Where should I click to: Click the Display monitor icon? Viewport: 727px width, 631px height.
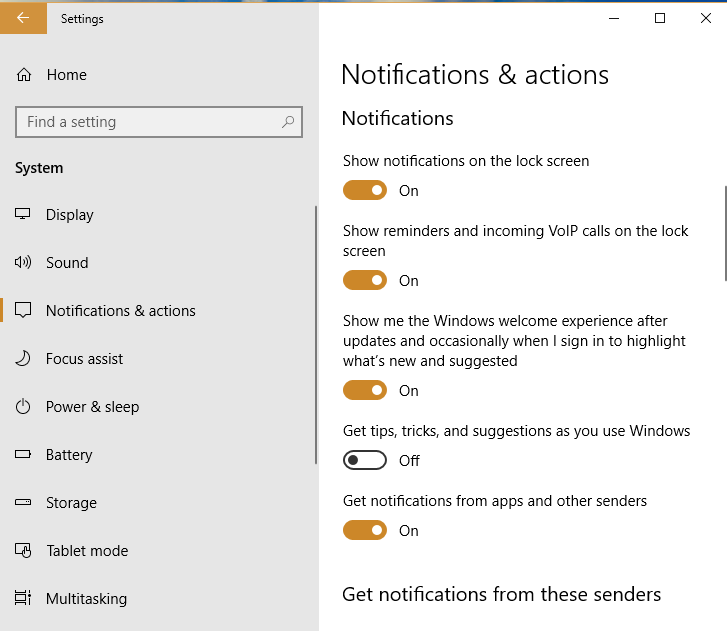point(23,214)
